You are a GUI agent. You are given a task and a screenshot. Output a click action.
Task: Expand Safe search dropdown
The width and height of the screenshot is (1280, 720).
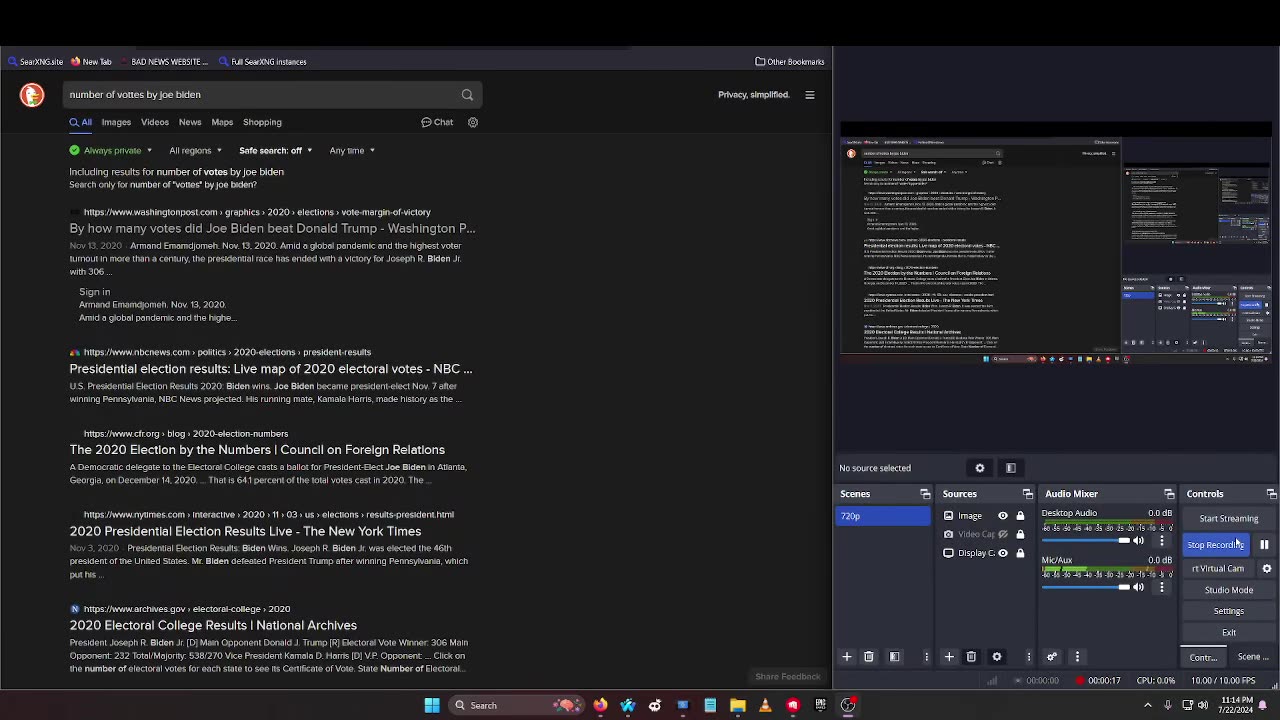coord(276,151)
